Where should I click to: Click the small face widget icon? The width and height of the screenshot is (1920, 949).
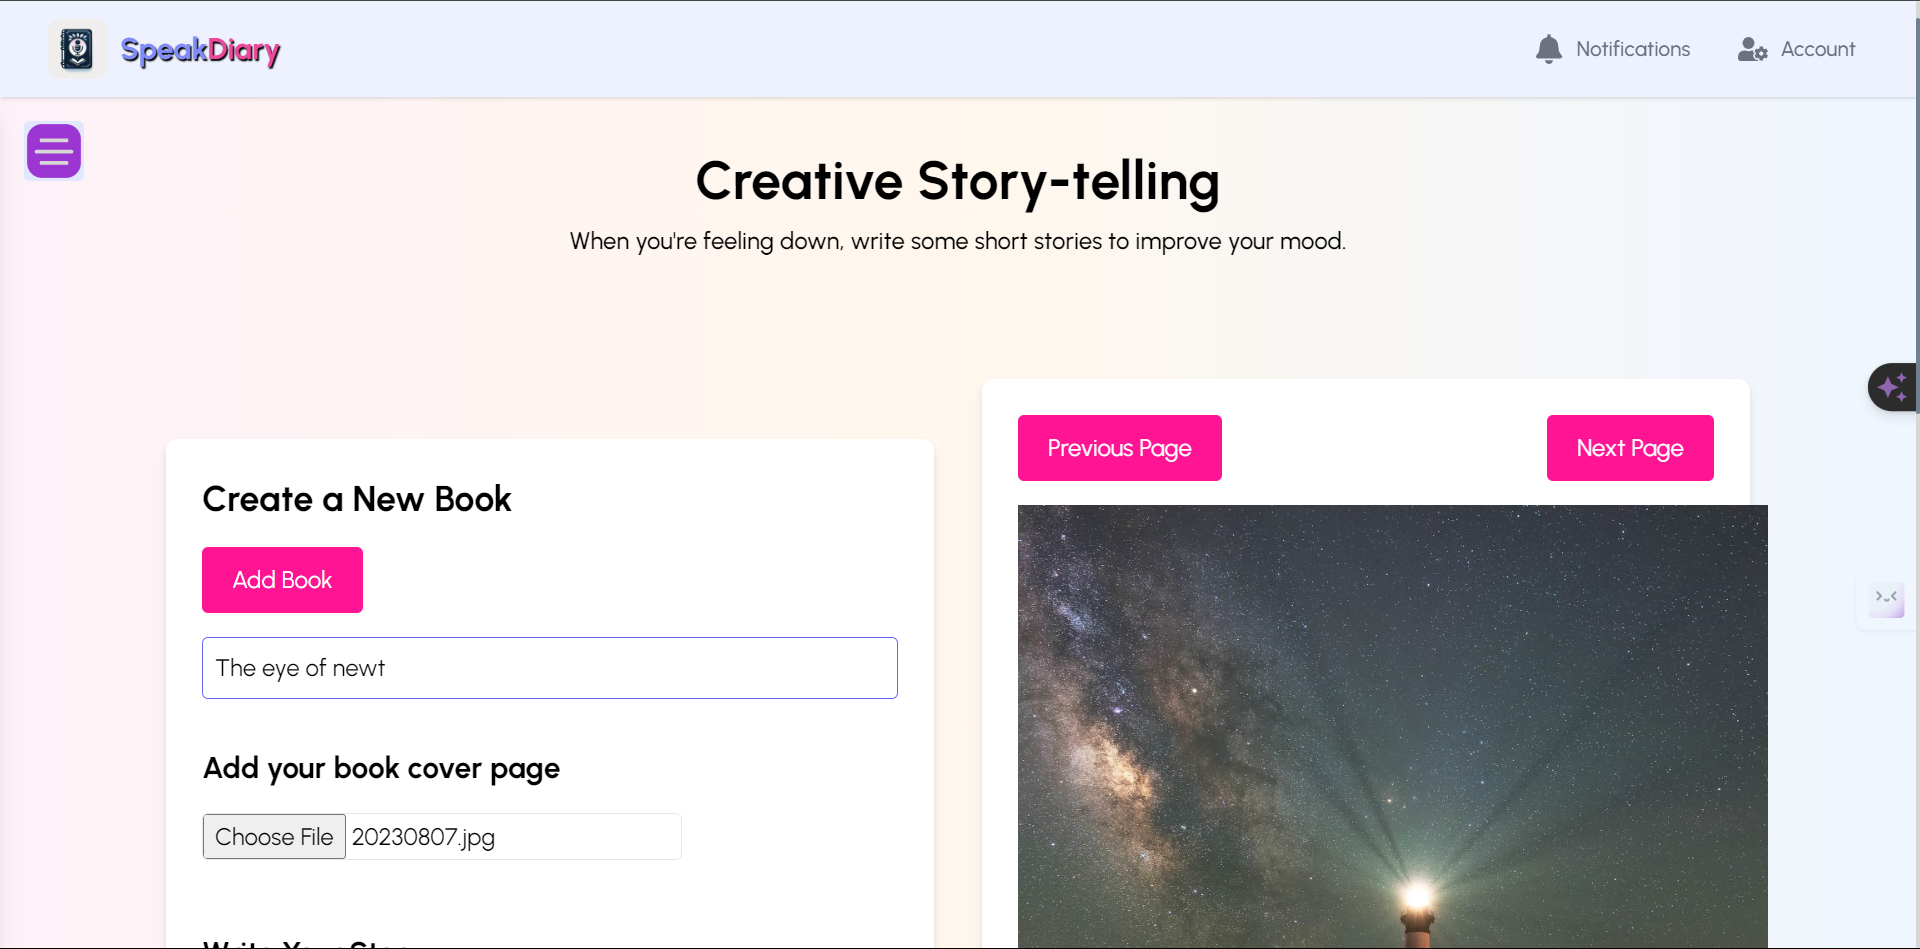1886,599
